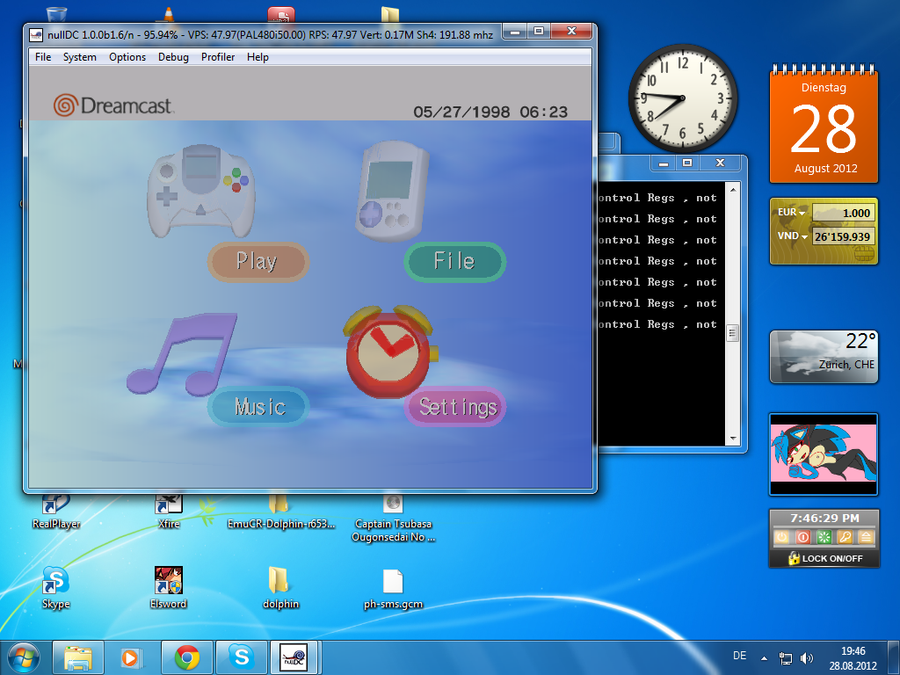Image resolution: width=900 pixels, height=675 pixels.
Task: Click the green sleep icon in gadget
Action: 824,537
